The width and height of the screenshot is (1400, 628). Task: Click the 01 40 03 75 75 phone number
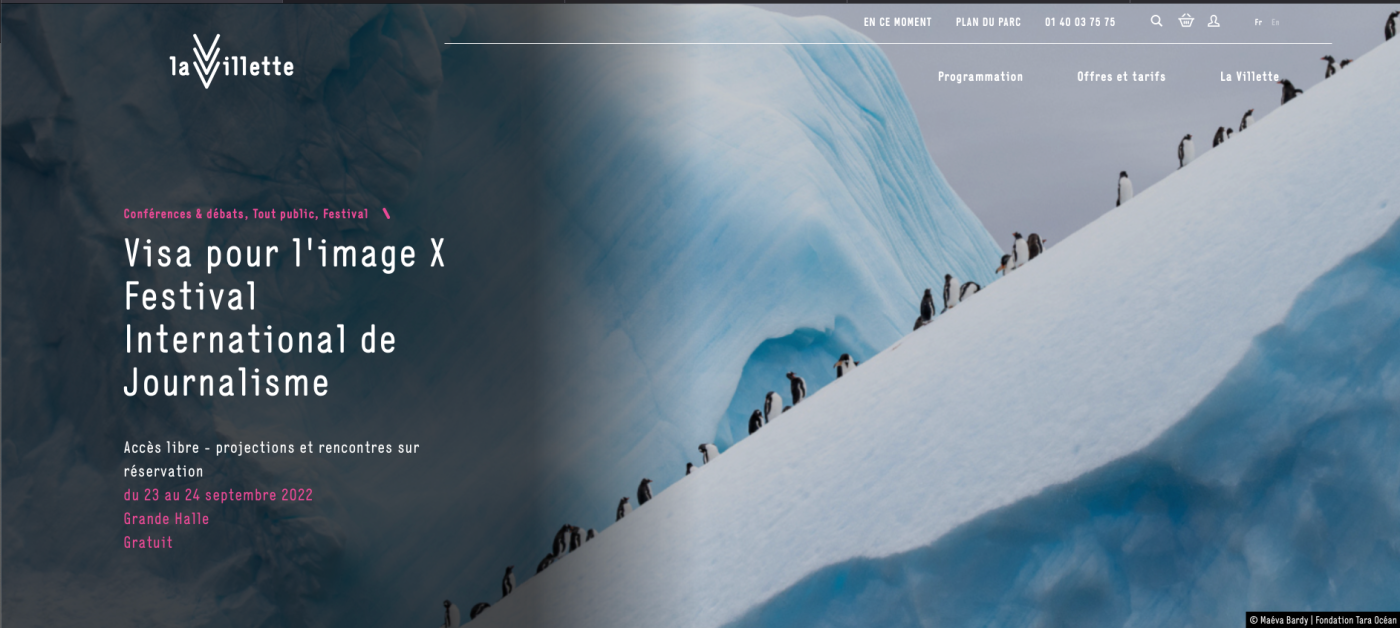click(1080, 22)
